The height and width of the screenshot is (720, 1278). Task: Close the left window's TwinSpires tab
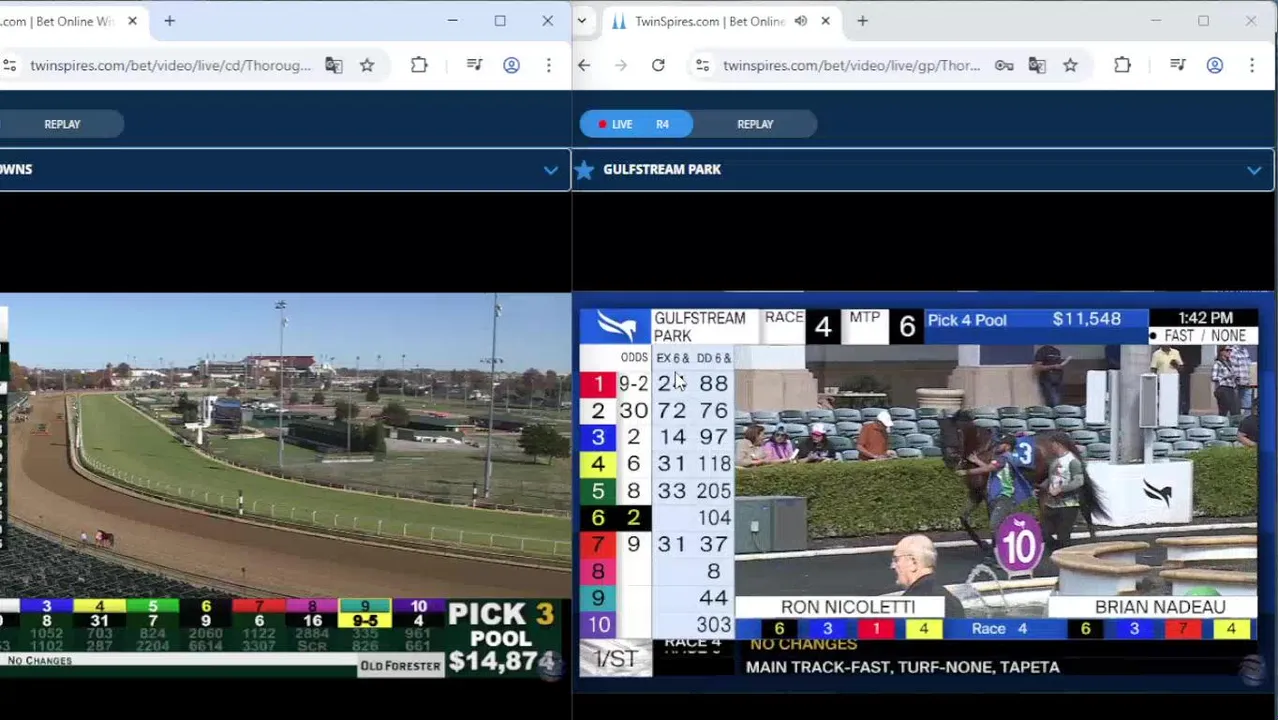132,21
